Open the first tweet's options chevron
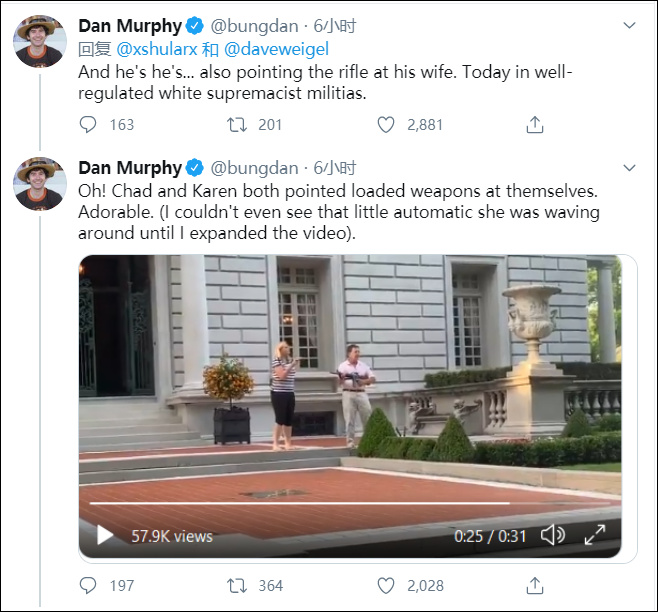658x612 pixels. click(629, 25)
